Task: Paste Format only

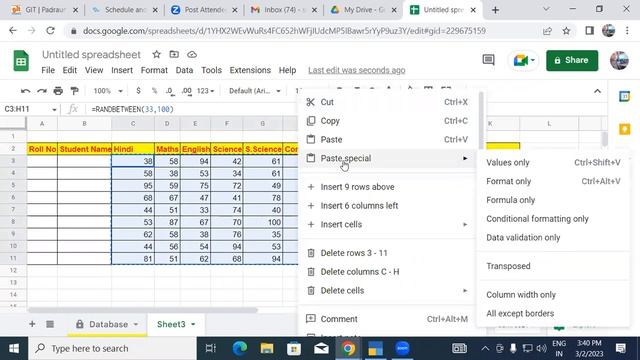Action: (x=553, y=181)
